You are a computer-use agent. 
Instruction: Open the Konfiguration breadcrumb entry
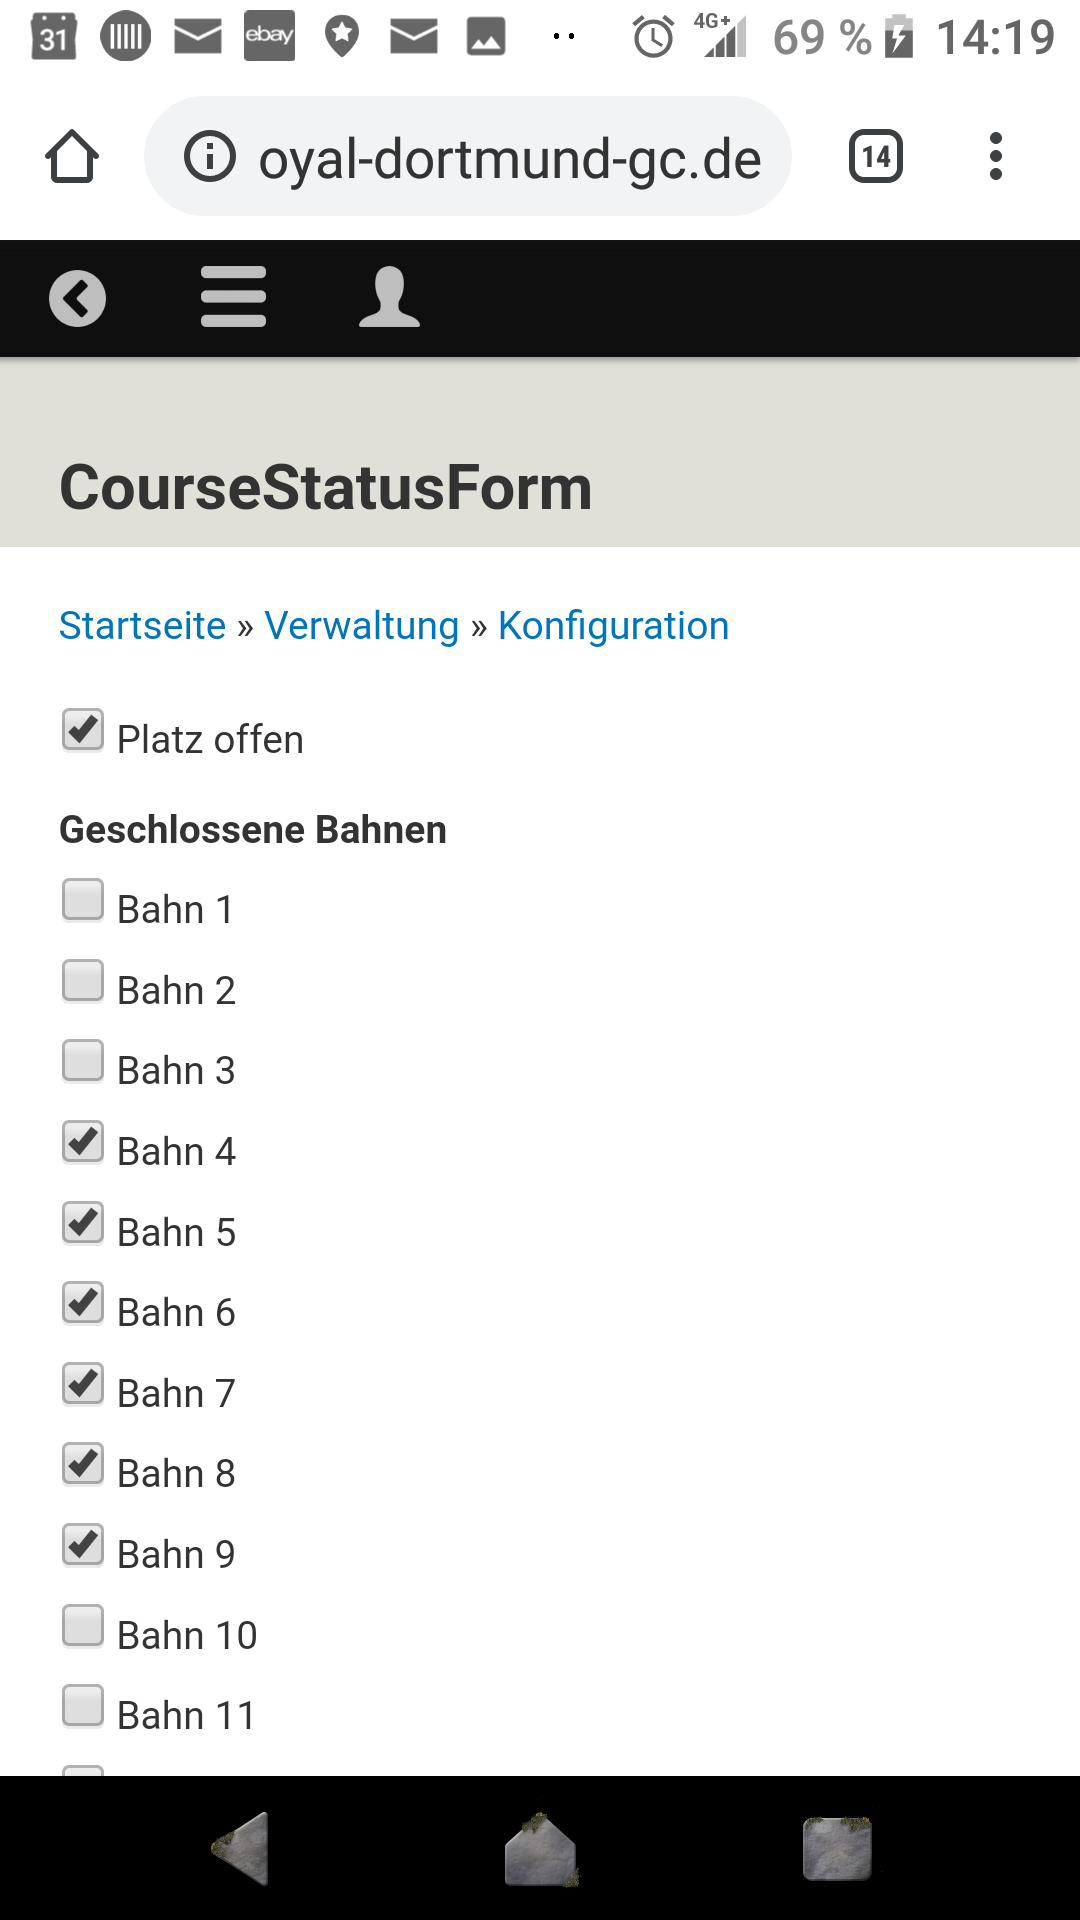613,625
